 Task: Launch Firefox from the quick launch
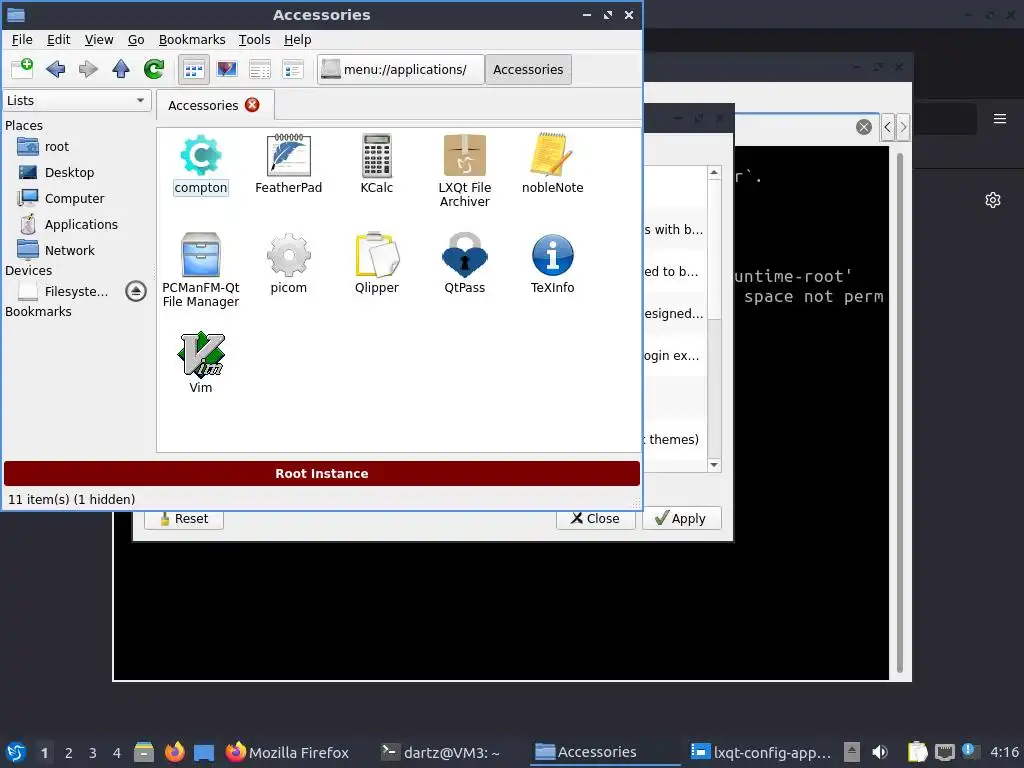174,752
